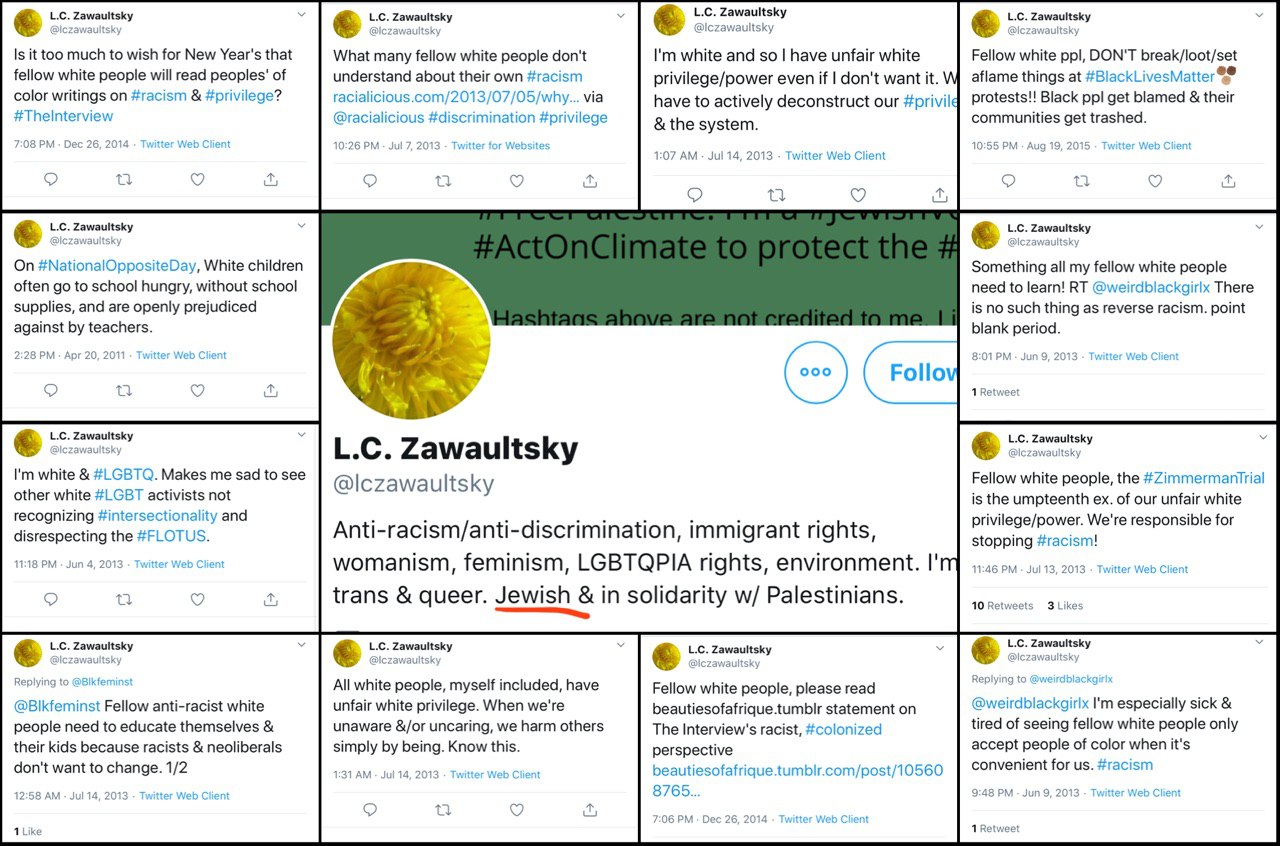Open the #intersectionality hashtag link
The height and width of the screenshot is (846, 1280).
click(x=157, y=516)
